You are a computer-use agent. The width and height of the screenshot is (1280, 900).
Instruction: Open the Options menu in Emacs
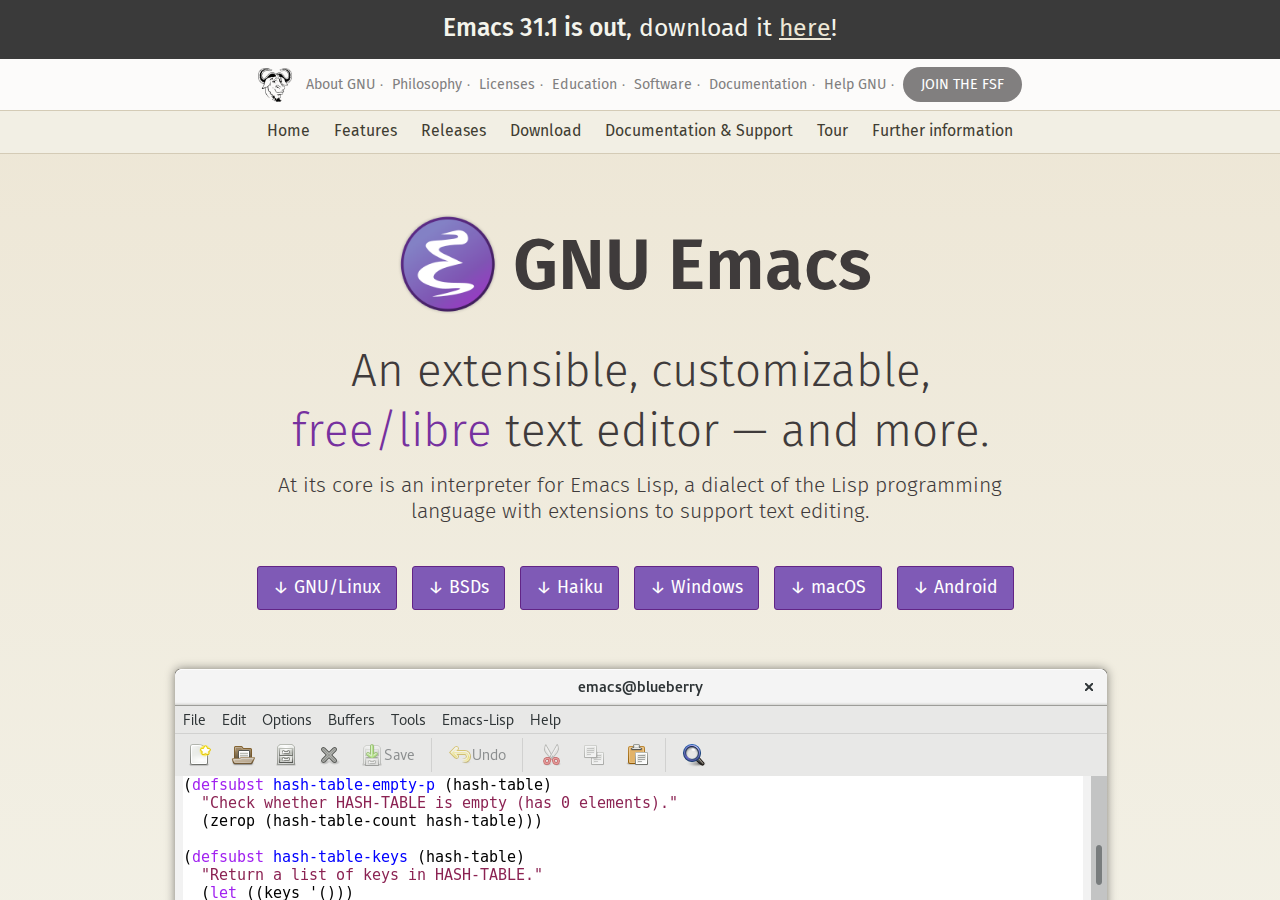pyautogui.click(x=287, y=720)
